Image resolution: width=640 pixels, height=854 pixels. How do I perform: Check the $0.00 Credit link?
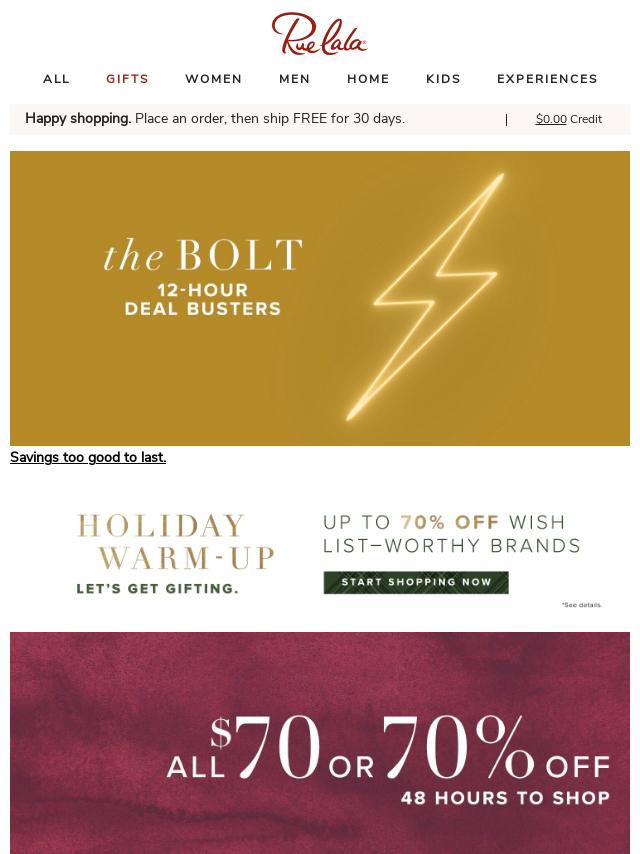click(x=568, y=119)
